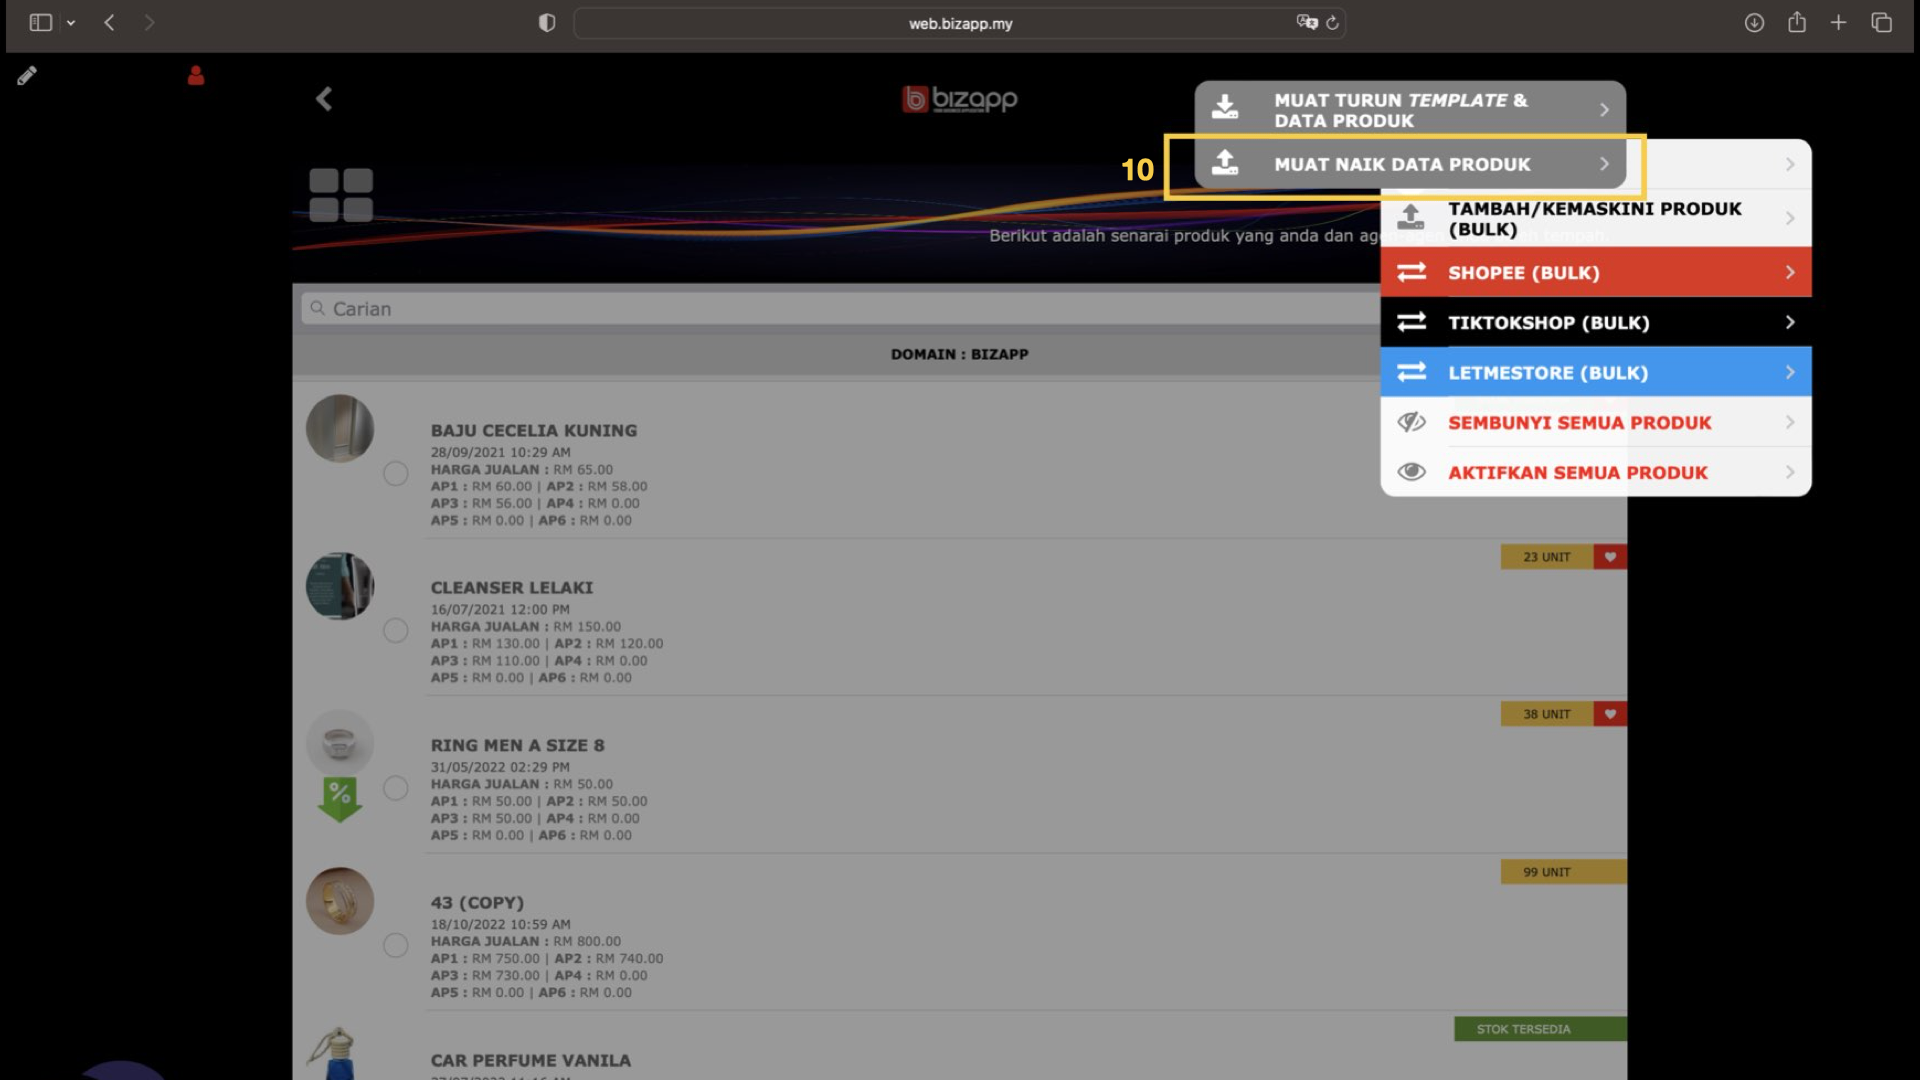This screenshot has width=1920, height=1080.
Task: Click the LetMeStore sync arrows icon
Action: point(1411,372)
